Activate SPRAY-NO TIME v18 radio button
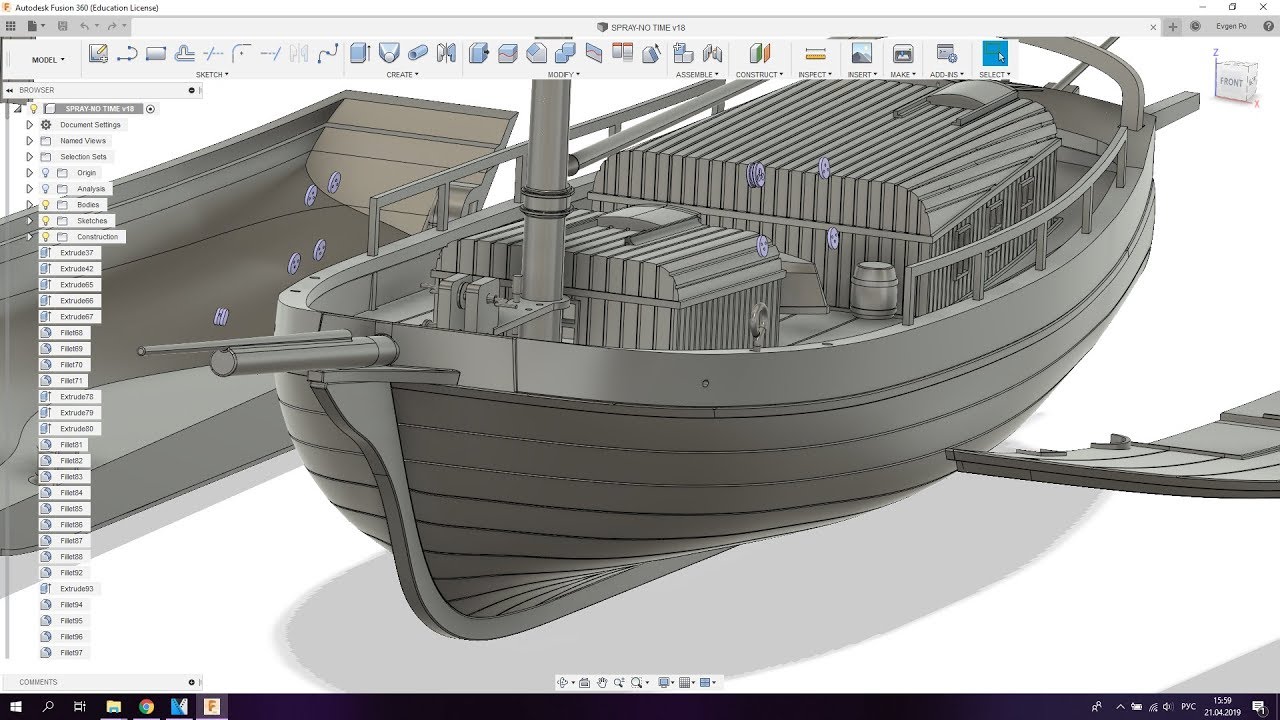The image size is (1280, 720). click(150, 109)
